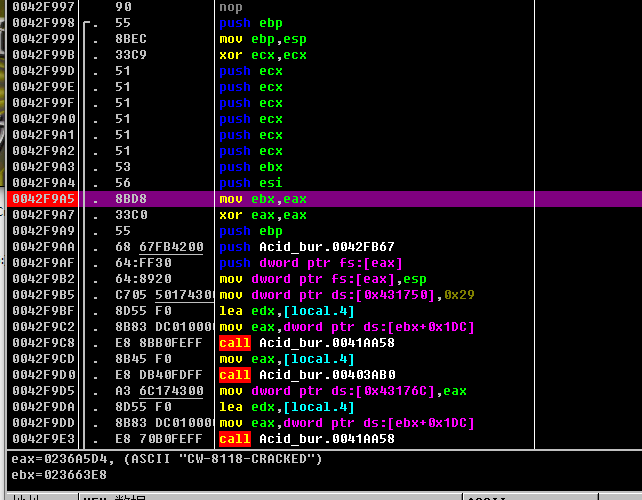Select the xor eax,eax instruction at 0042F9A7

pos(263,215)
